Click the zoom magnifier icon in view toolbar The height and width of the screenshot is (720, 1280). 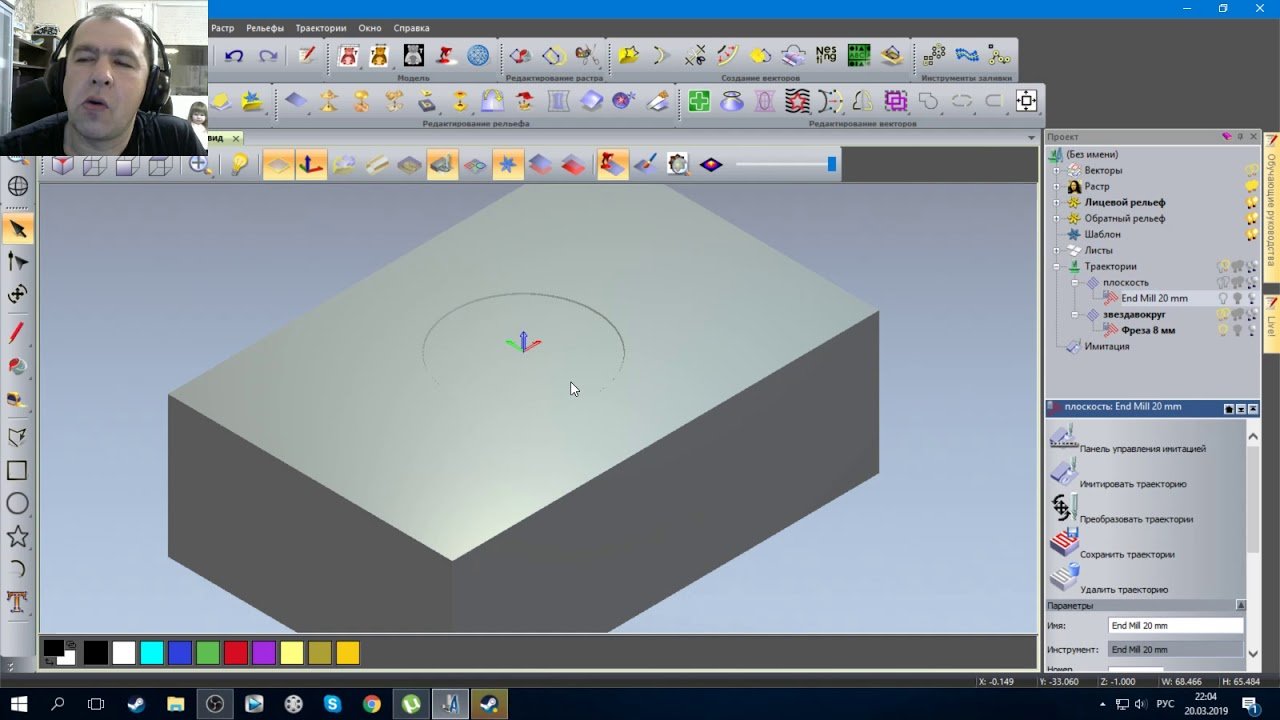pos(200,165)
